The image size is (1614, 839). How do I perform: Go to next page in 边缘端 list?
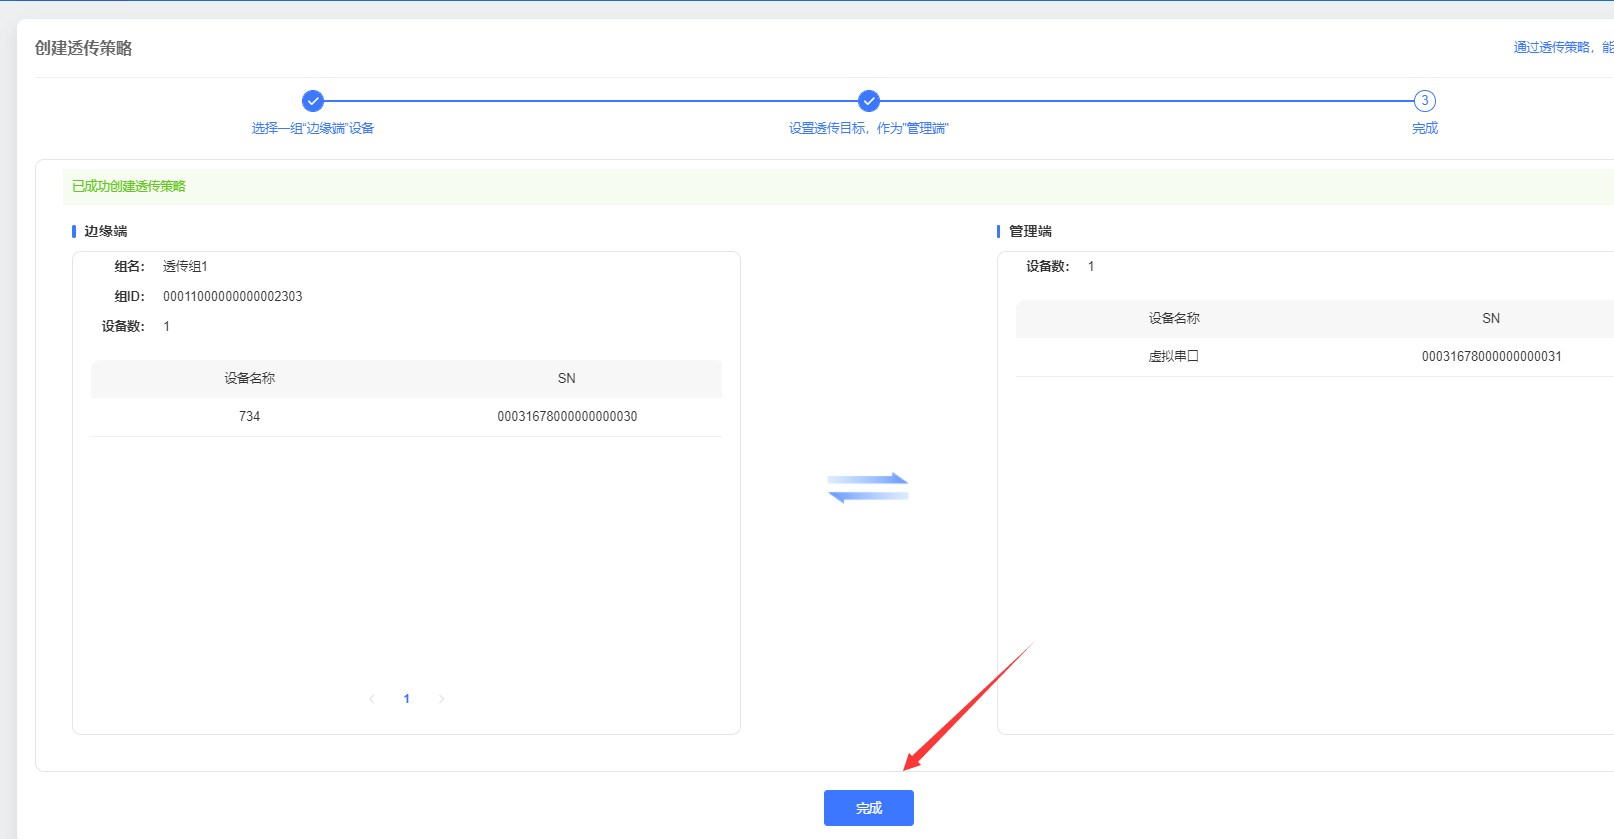click(441, 699)
